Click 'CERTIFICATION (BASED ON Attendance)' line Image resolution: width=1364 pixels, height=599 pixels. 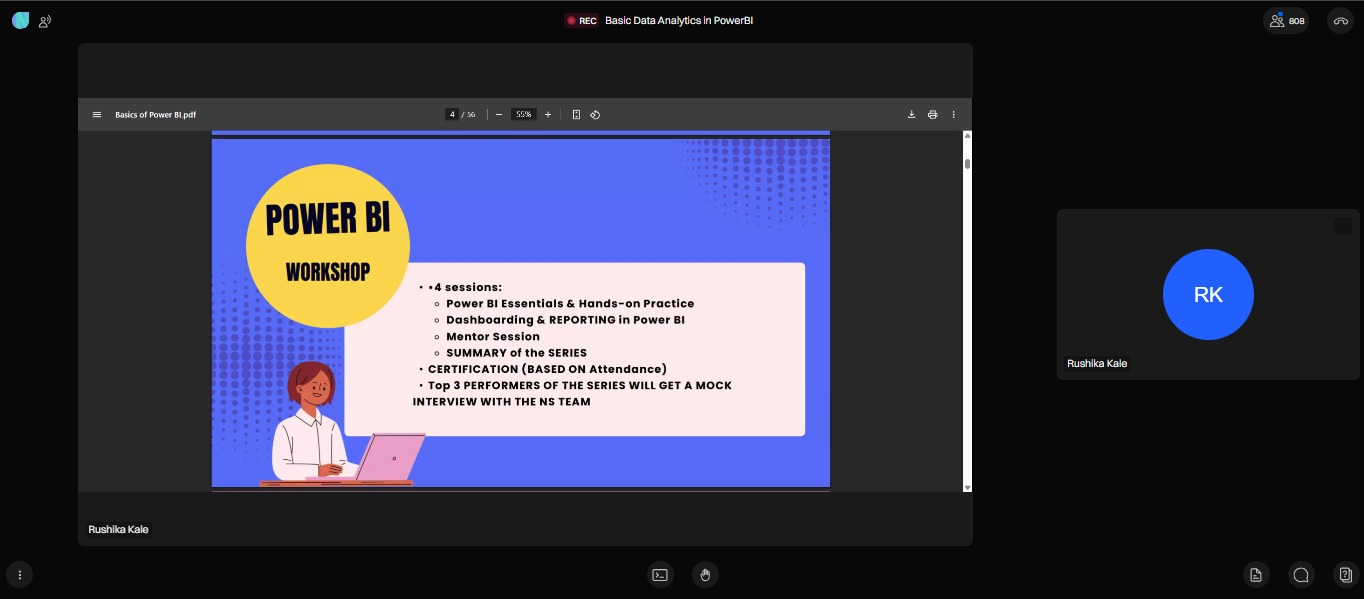pos(547,369)
